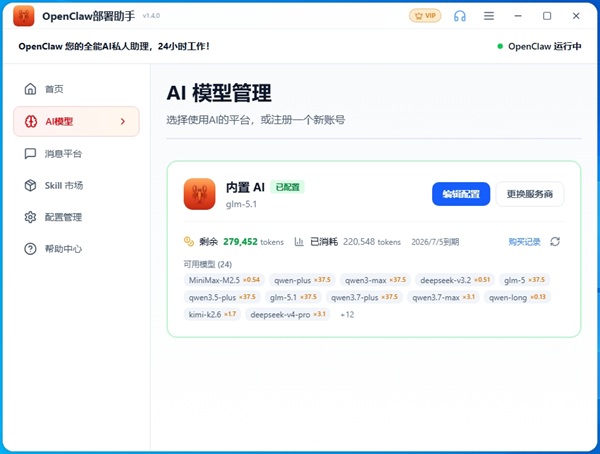The image size is (600, 454).
Task: Maximize the OpenClaw window
Action: click(x=547, y=16)
